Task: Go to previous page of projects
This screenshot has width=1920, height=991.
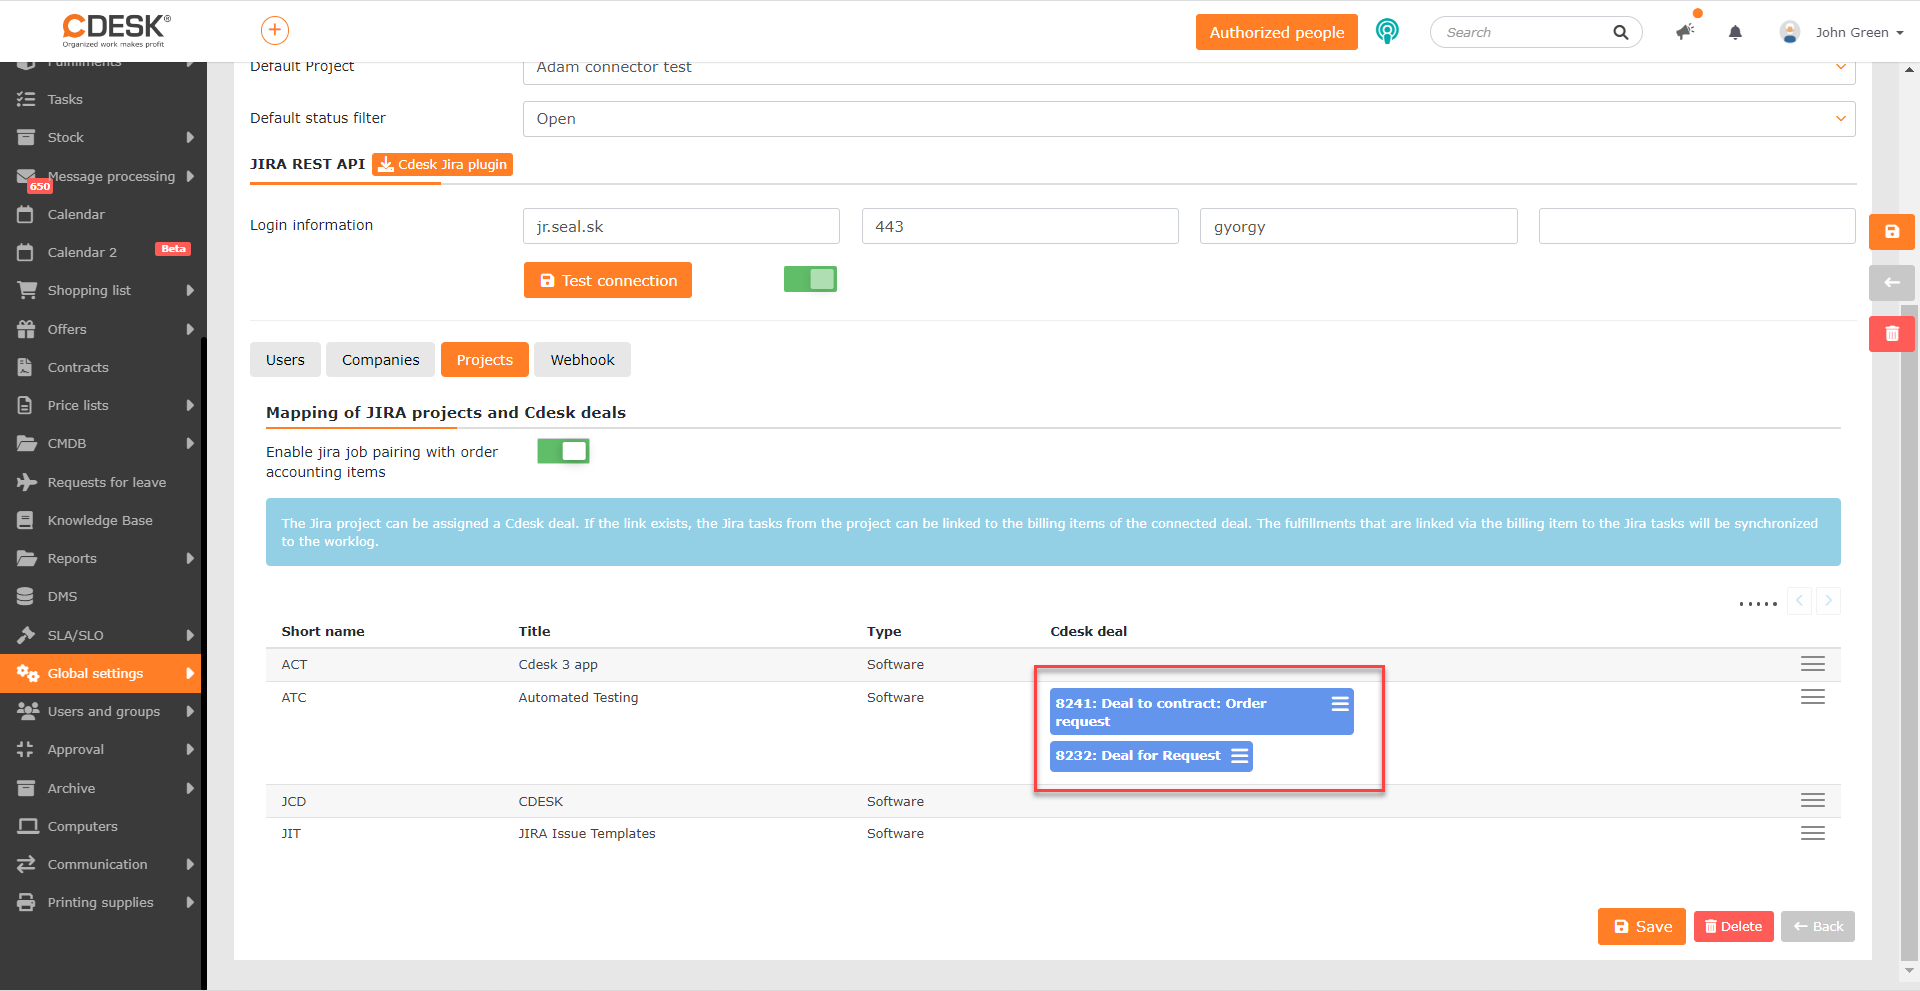Action: click(1799, 601)
